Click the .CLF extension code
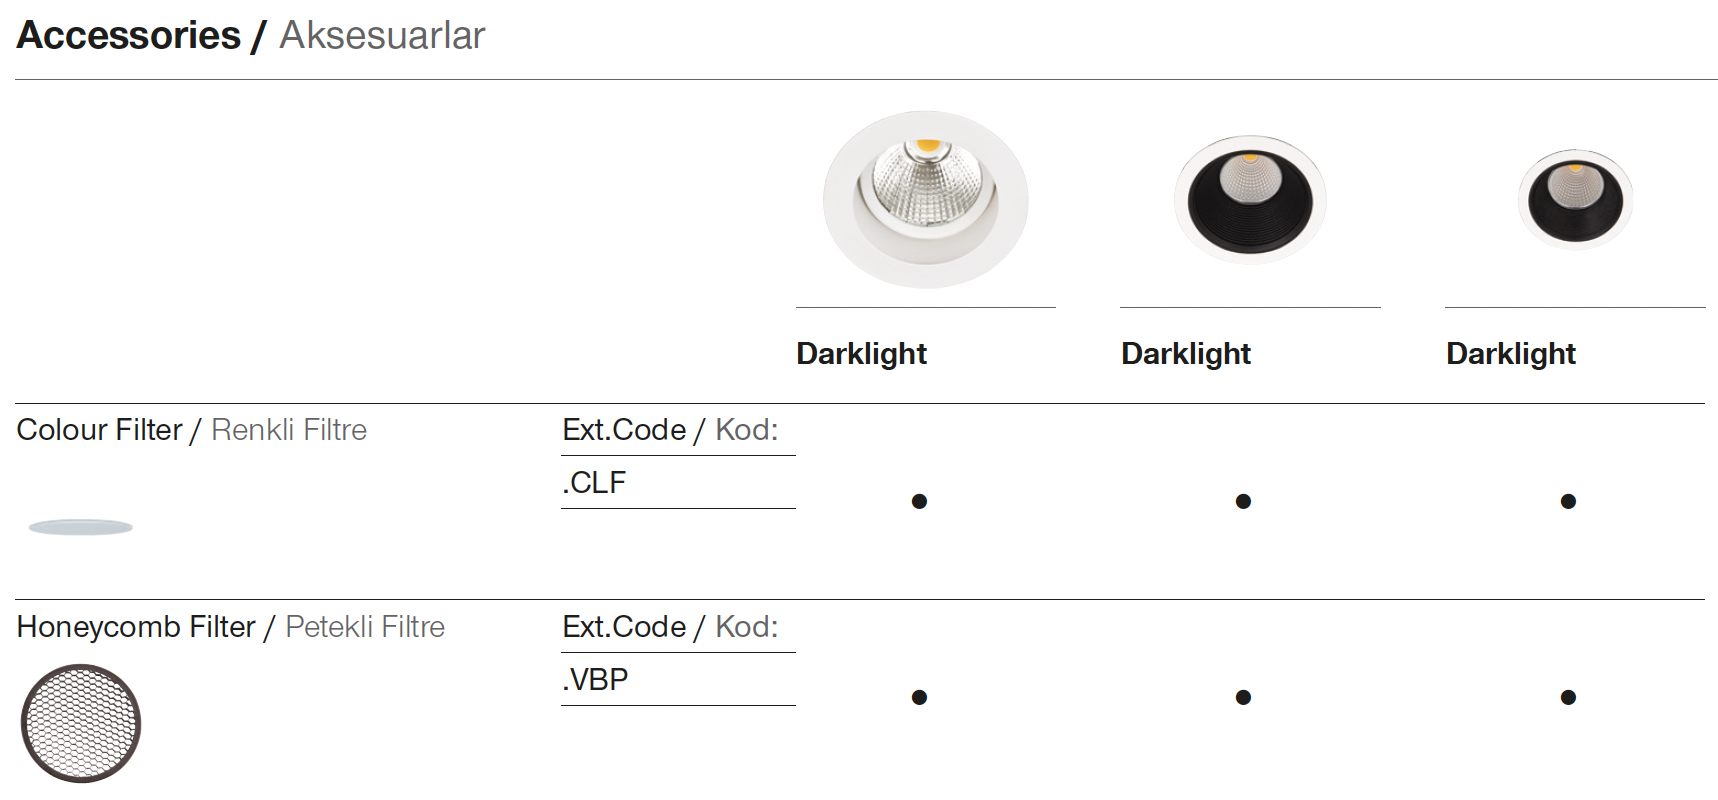The image size is (1718, 800). tap(594, 483)
